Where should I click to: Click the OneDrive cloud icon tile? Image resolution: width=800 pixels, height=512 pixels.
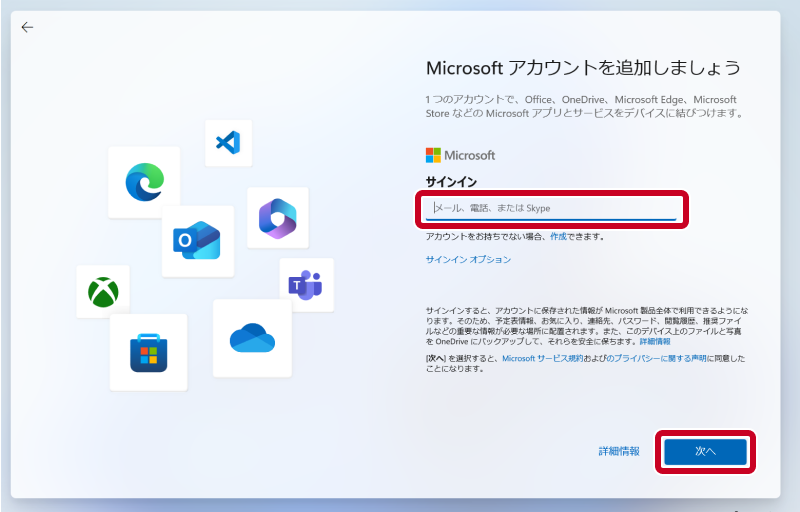coord(253,339)
